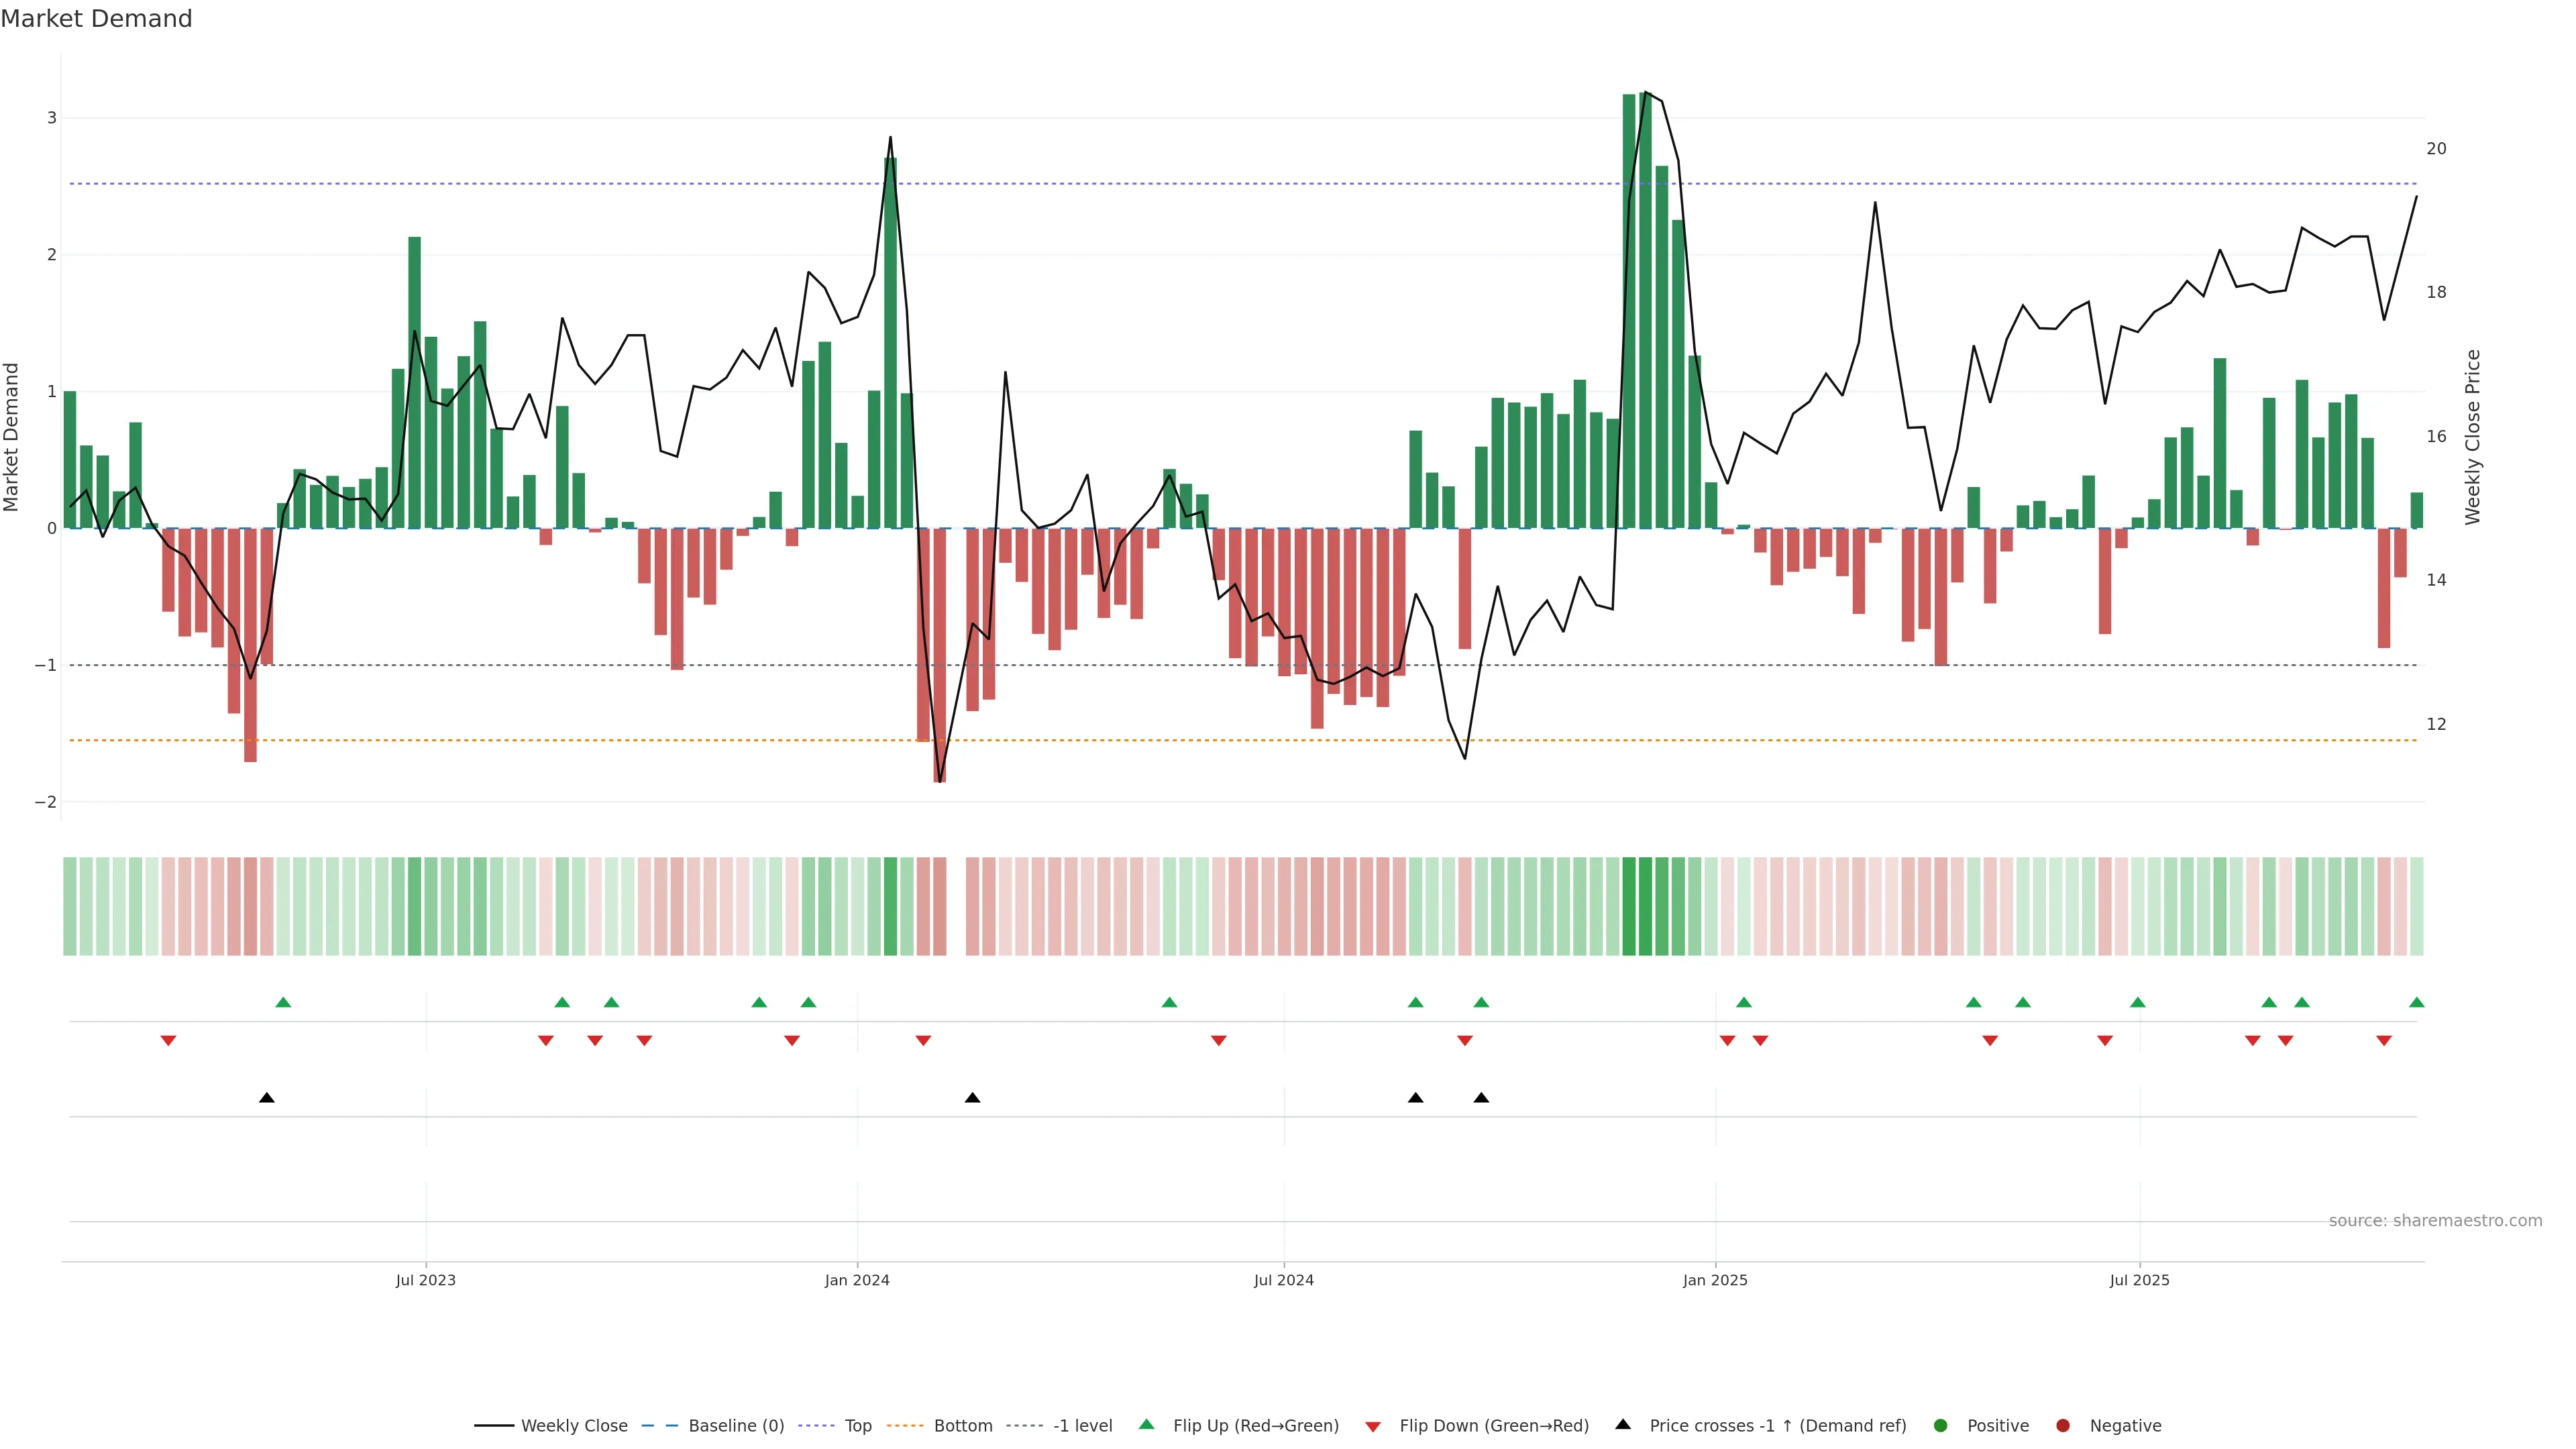Image resolution: width=2576 pixels, height=1449 pixels.
Task: Click the rightmost green flip-up triangle marker
Action: coord(2417,1003)
